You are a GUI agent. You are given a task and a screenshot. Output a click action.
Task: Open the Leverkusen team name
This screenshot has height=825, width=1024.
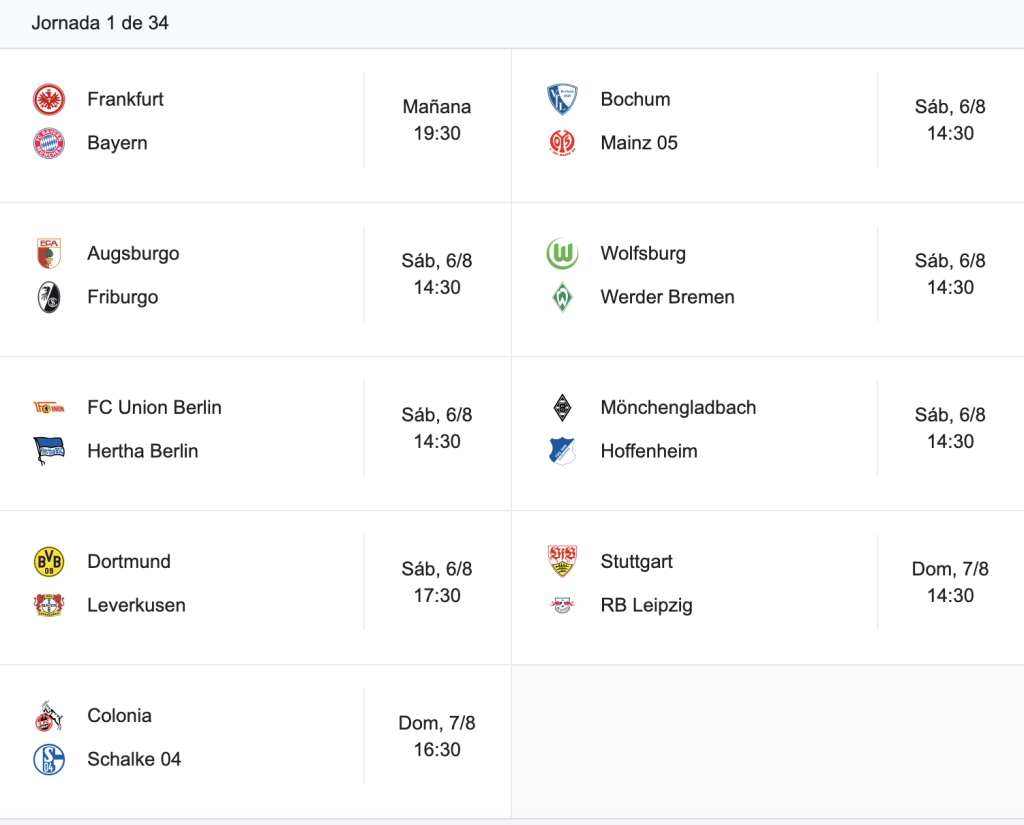point(136,606)
